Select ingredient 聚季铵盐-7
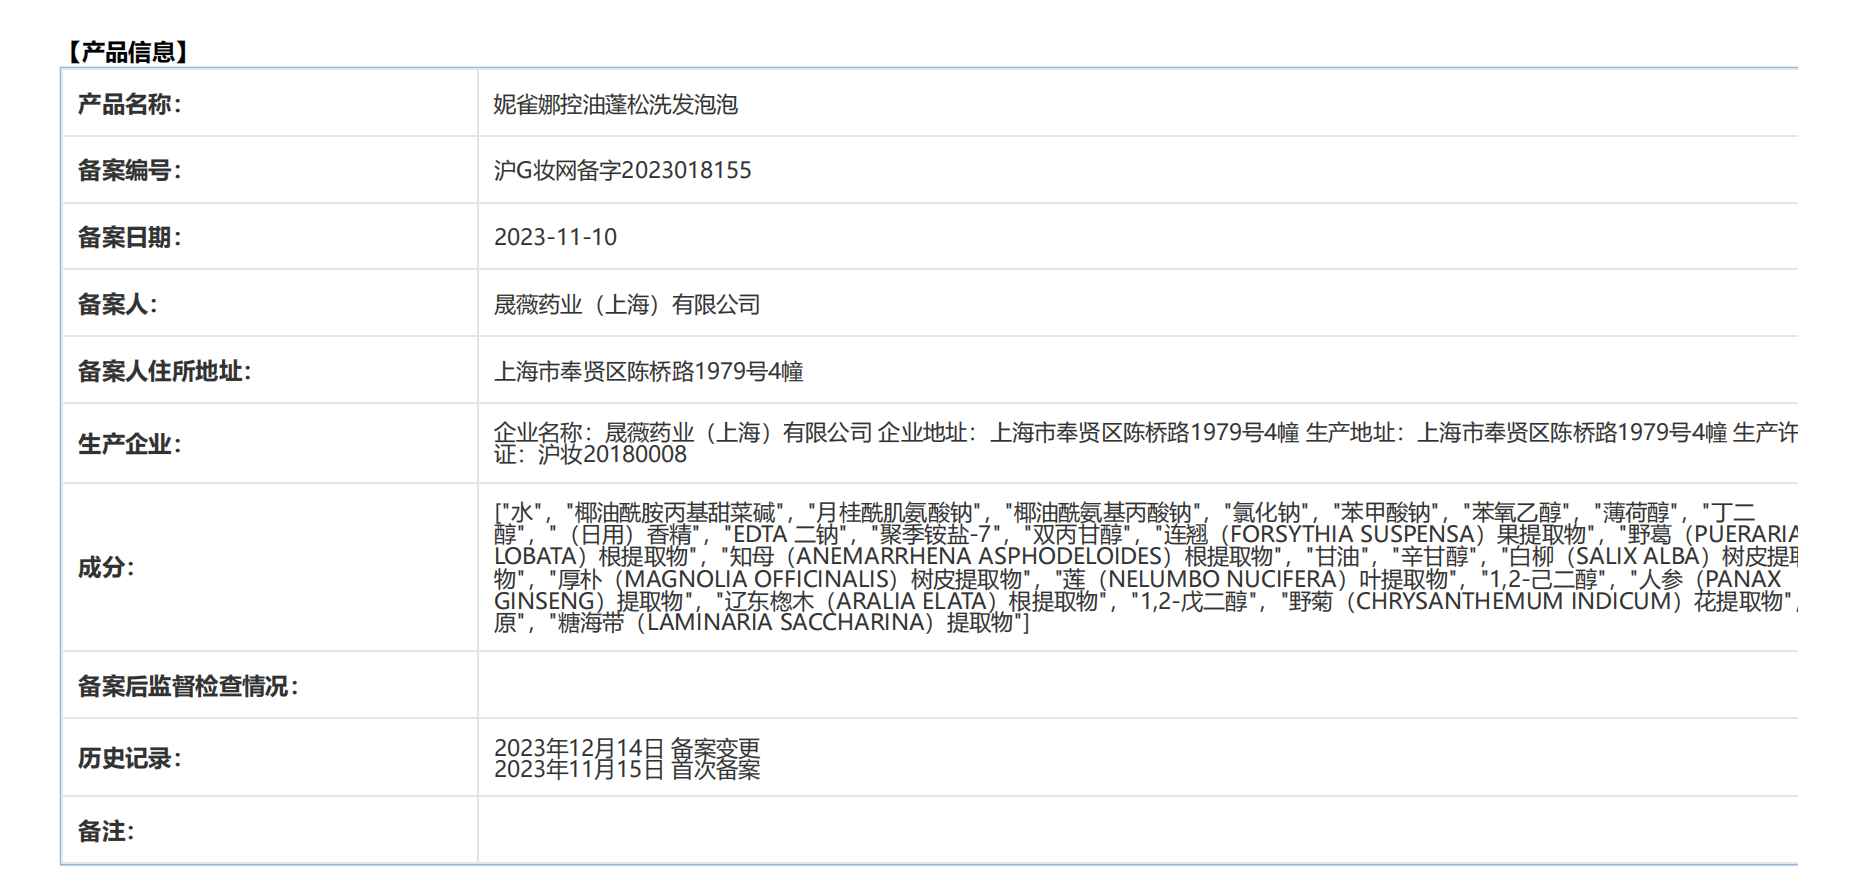Screen dimensions: 1858x880 935,535
